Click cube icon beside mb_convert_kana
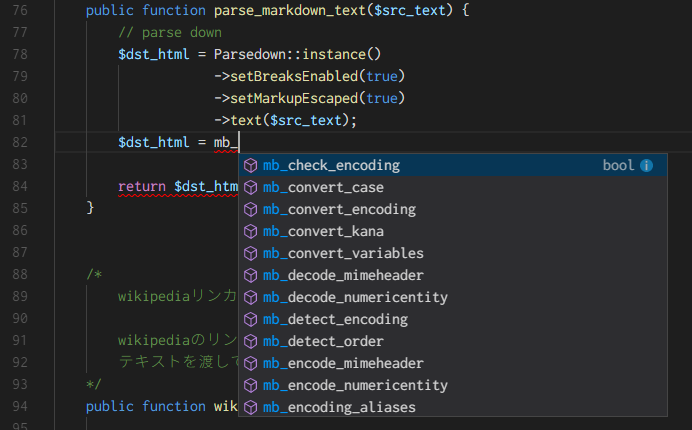The height and width of the screenshot is (430, 692). coord(251,232)
